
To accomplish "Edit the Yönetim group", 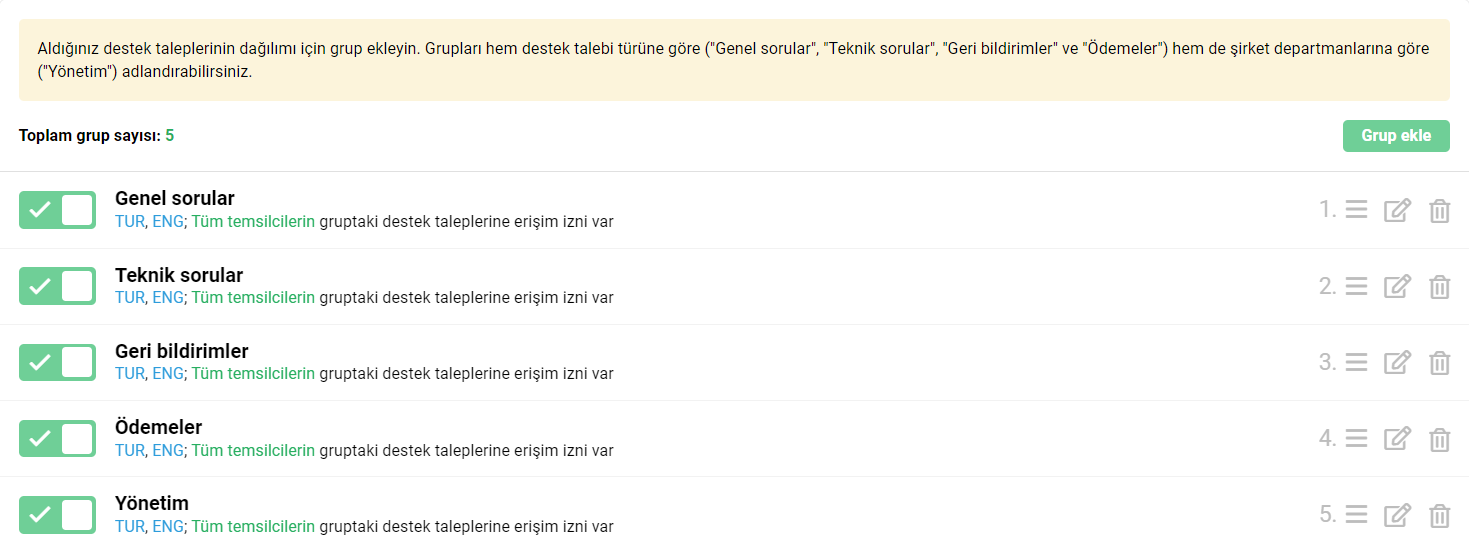I will (1397, 514).
